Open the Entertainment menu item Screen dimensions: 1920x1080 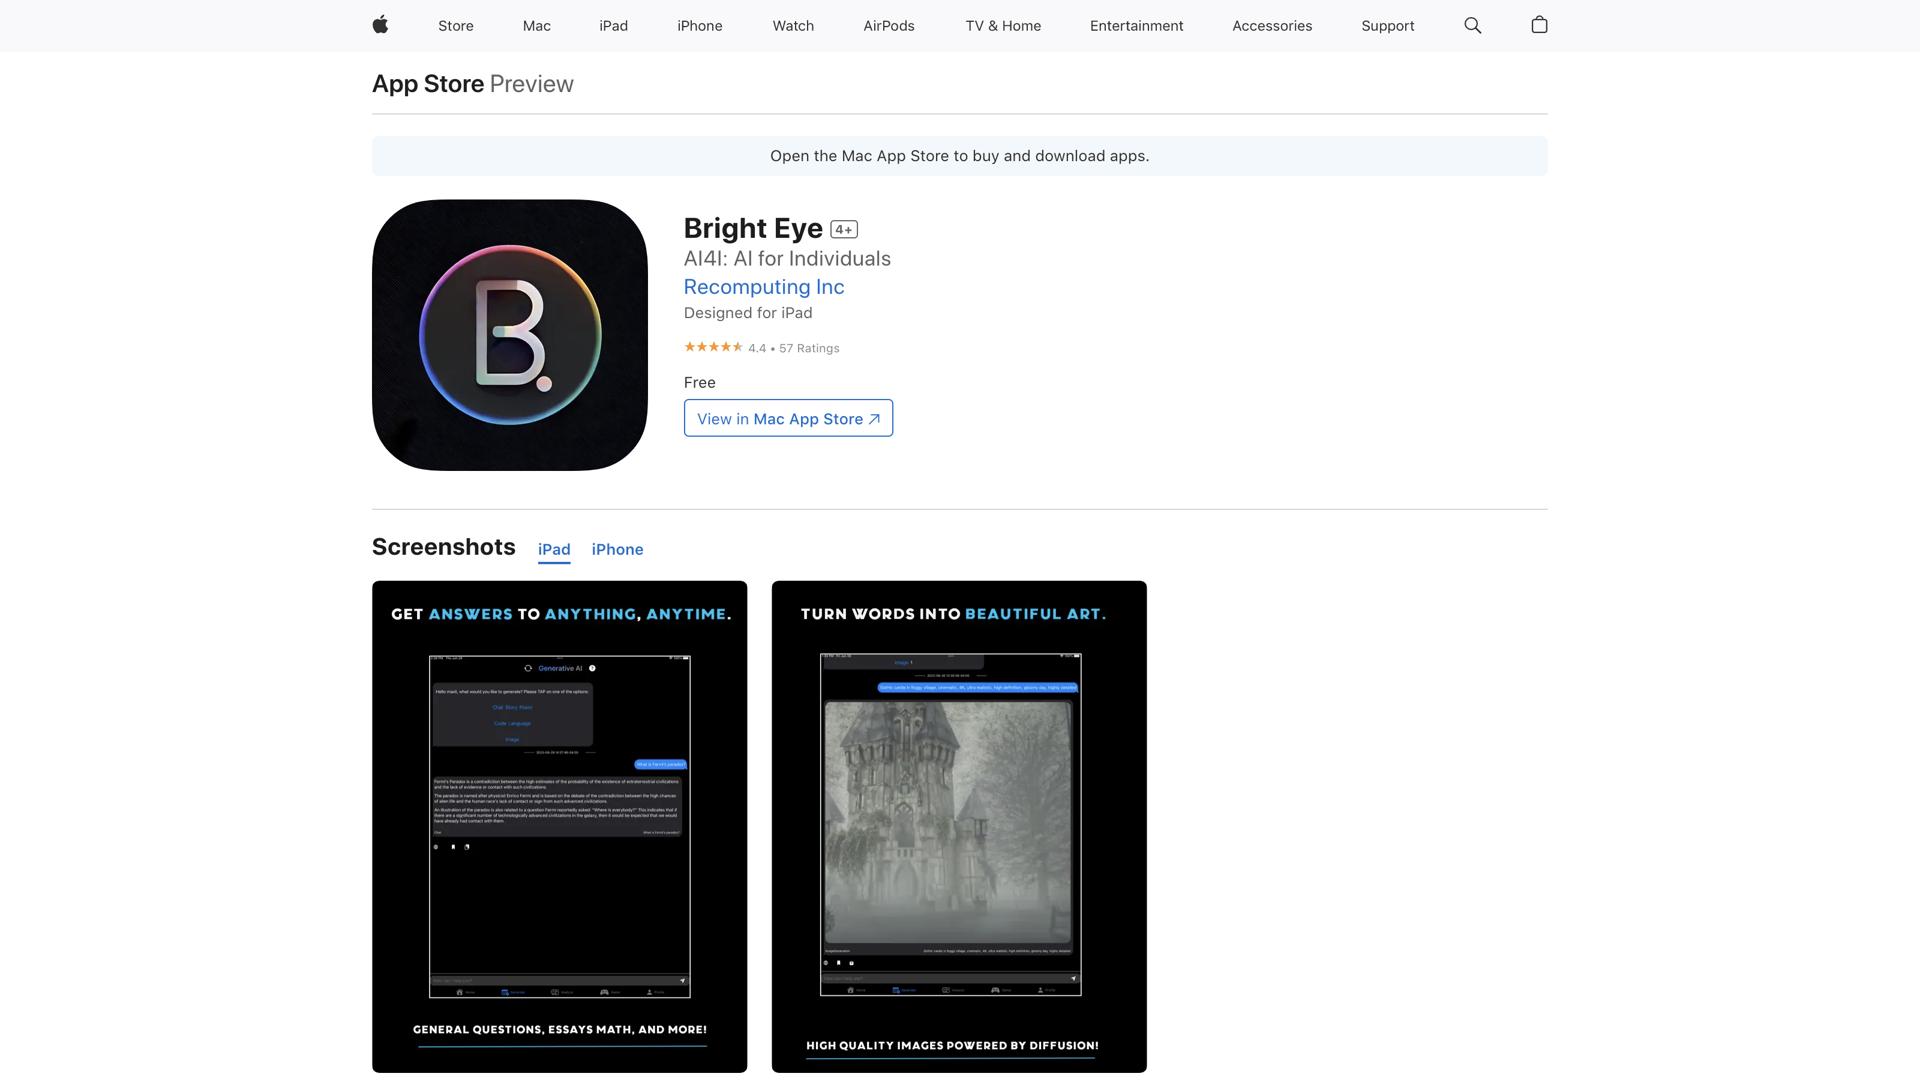click(1136, 25)
